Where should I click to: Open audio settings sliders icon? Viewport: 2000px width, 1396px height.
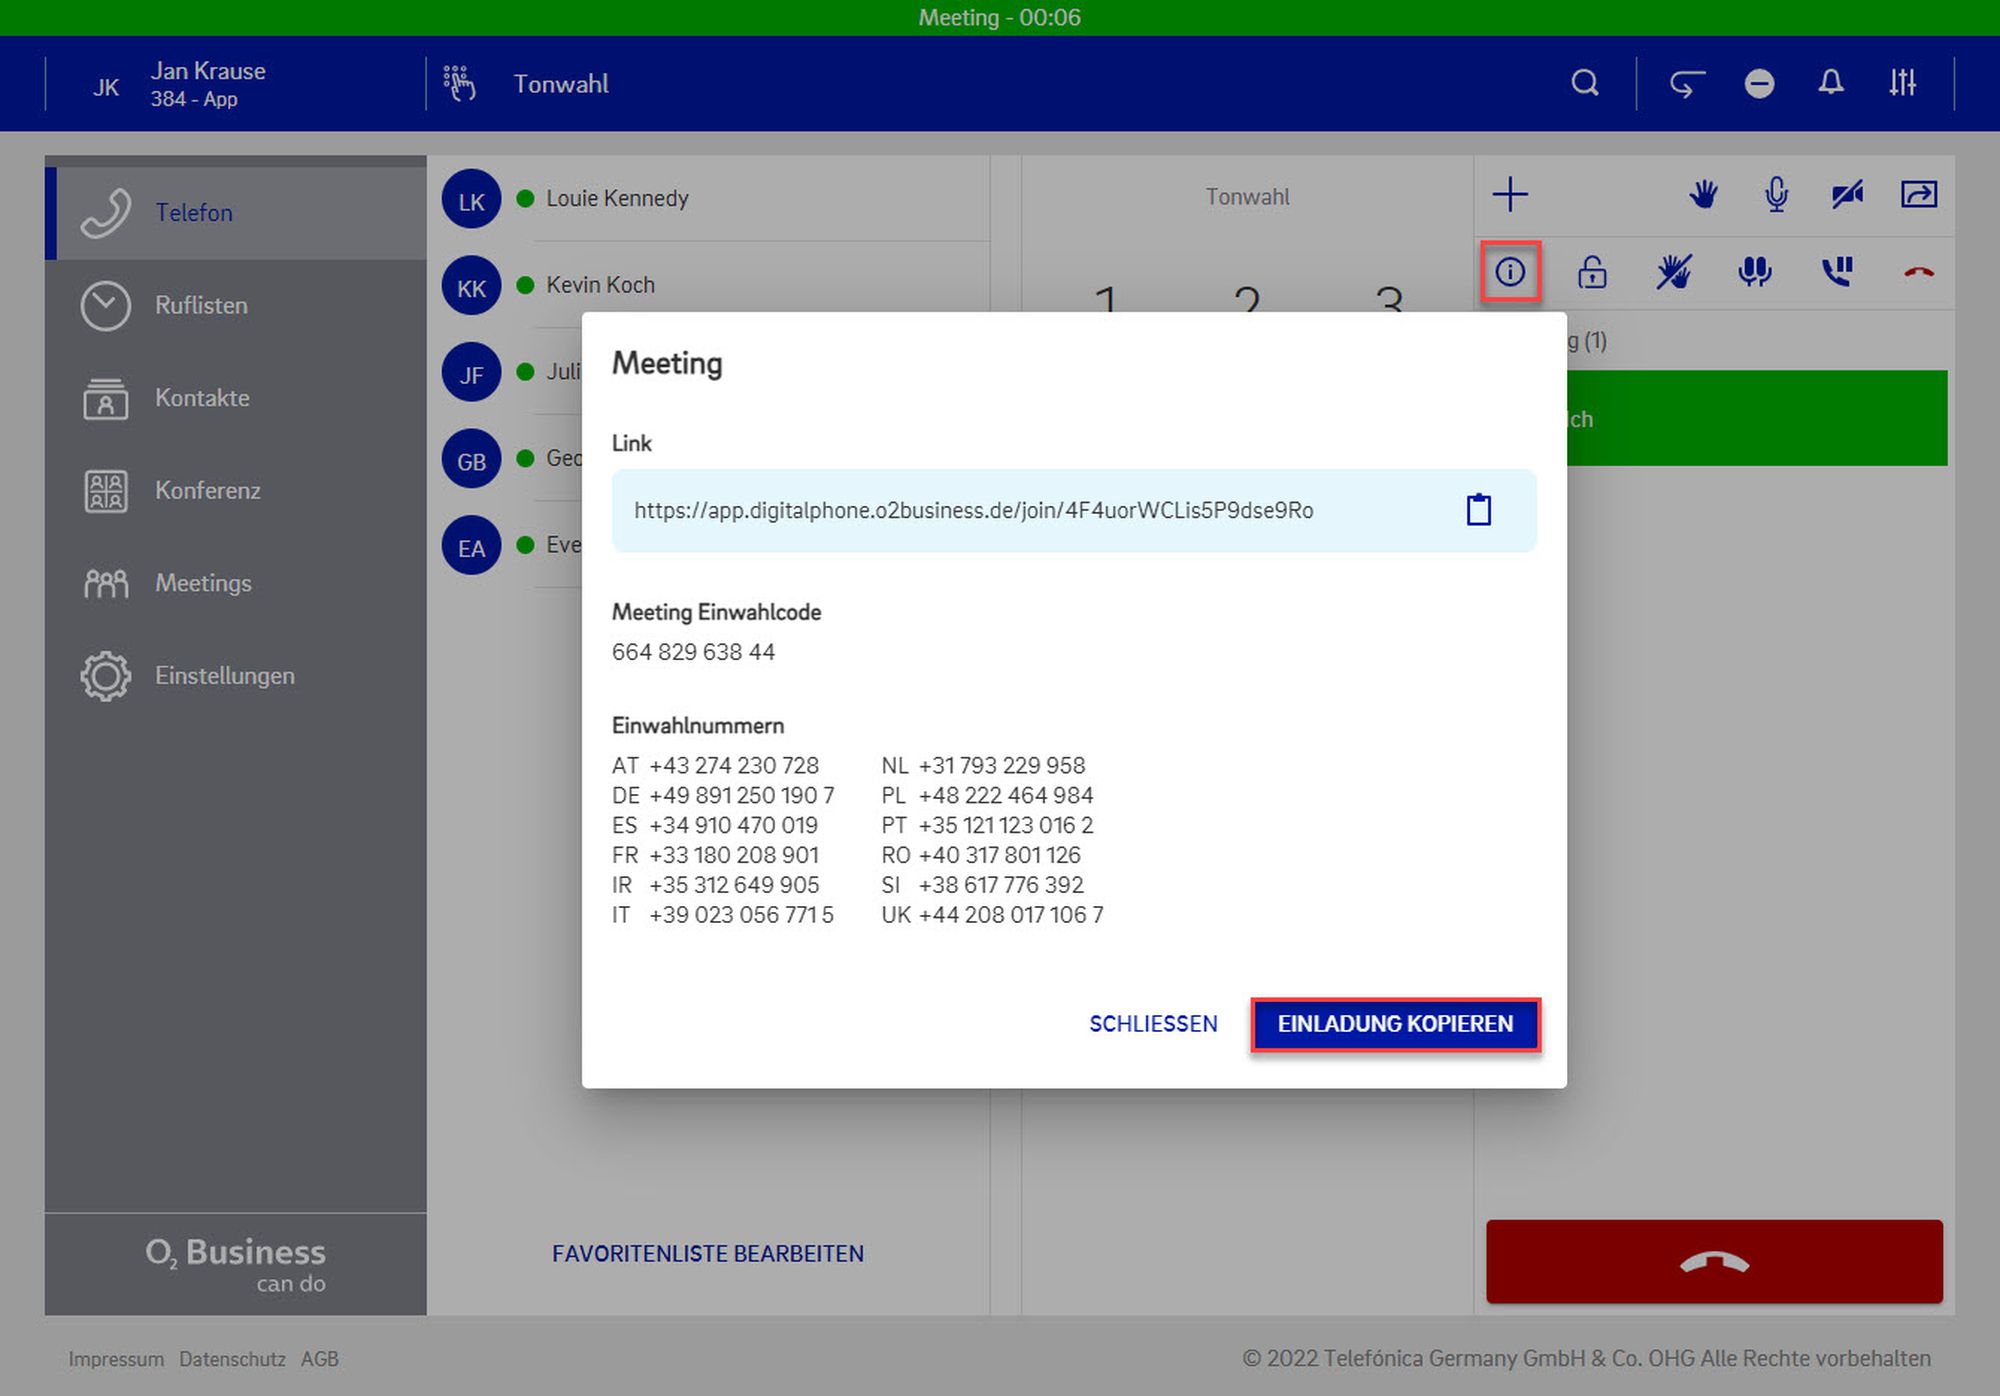[1902, 83]
